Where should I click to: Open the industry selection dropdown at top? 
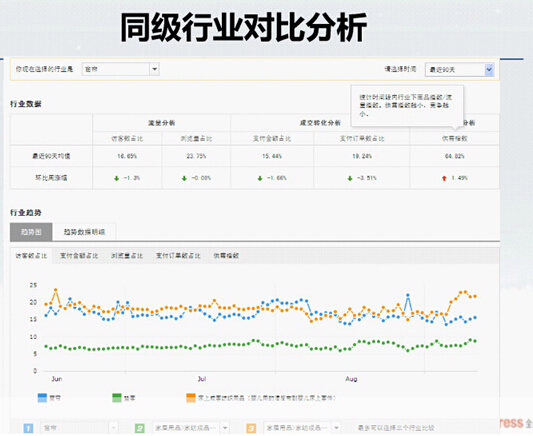pyautogui.click(x=120, y=69)
